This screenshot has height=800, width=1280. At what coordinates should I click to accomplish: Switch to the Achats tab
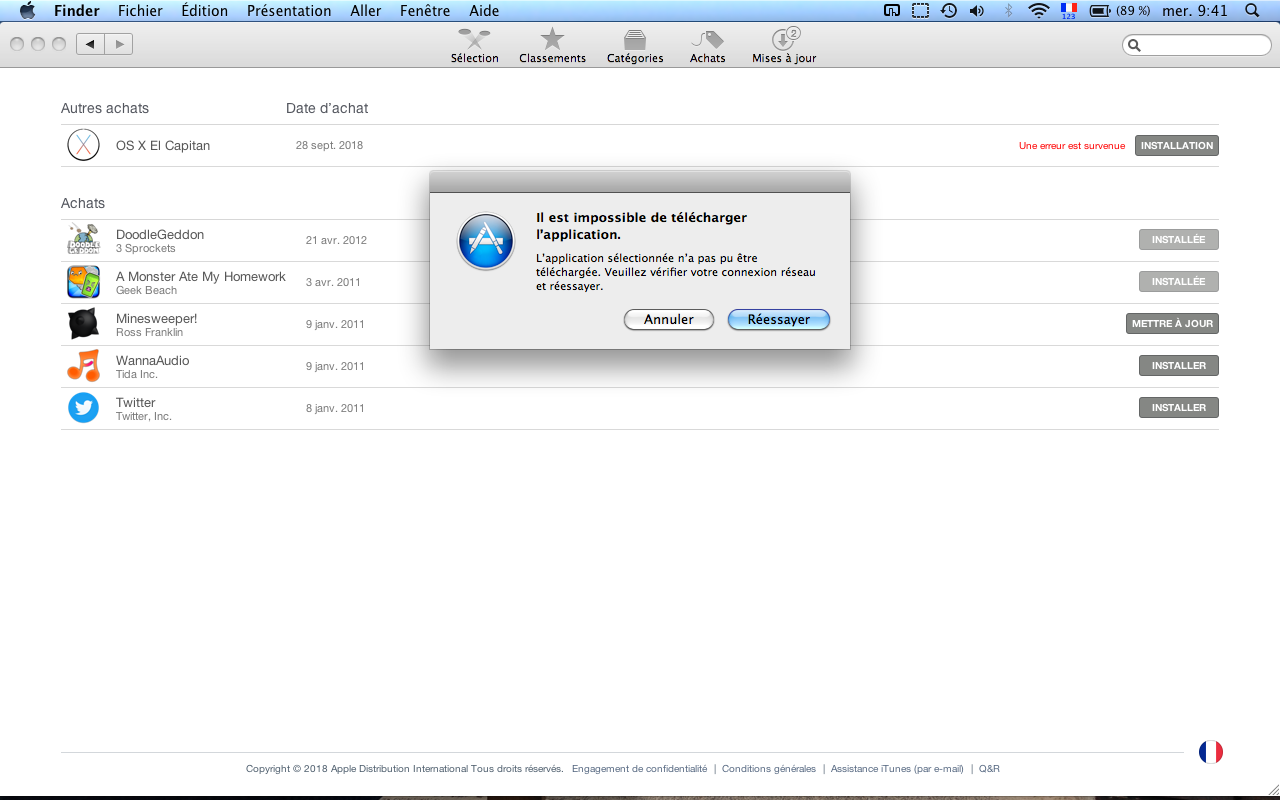pyautogui.click(x=708, y=46)
